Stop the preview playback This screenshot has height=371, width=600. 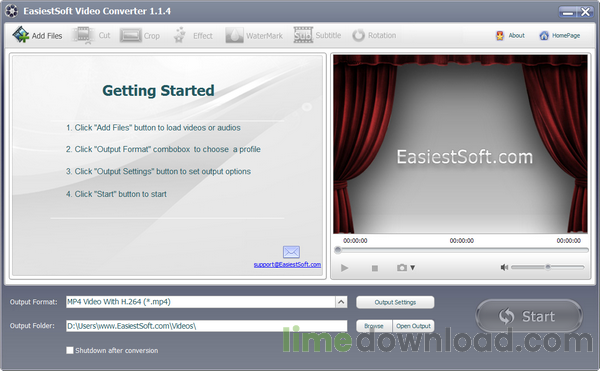pyautogui.click(x=375, y=268)
